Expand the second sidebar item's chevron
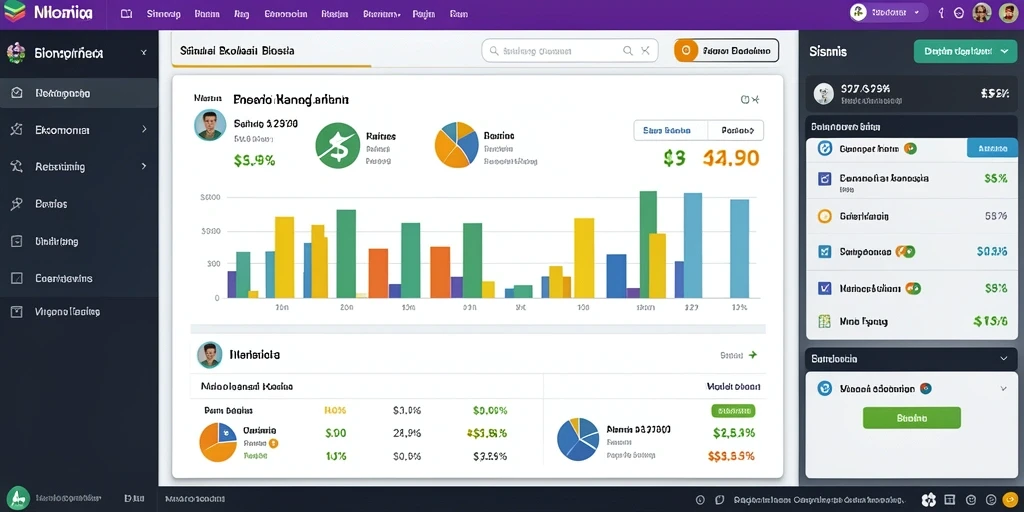The height and width of the screenshot is (512, 1024). coord(144,130)
